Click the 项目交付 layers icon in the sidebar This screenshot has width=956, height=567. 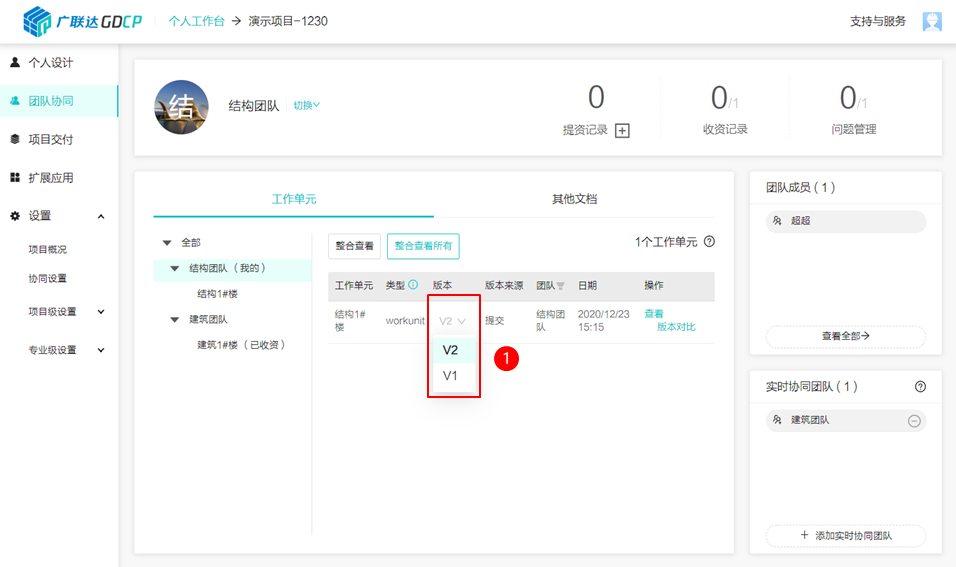coord(15,139)
